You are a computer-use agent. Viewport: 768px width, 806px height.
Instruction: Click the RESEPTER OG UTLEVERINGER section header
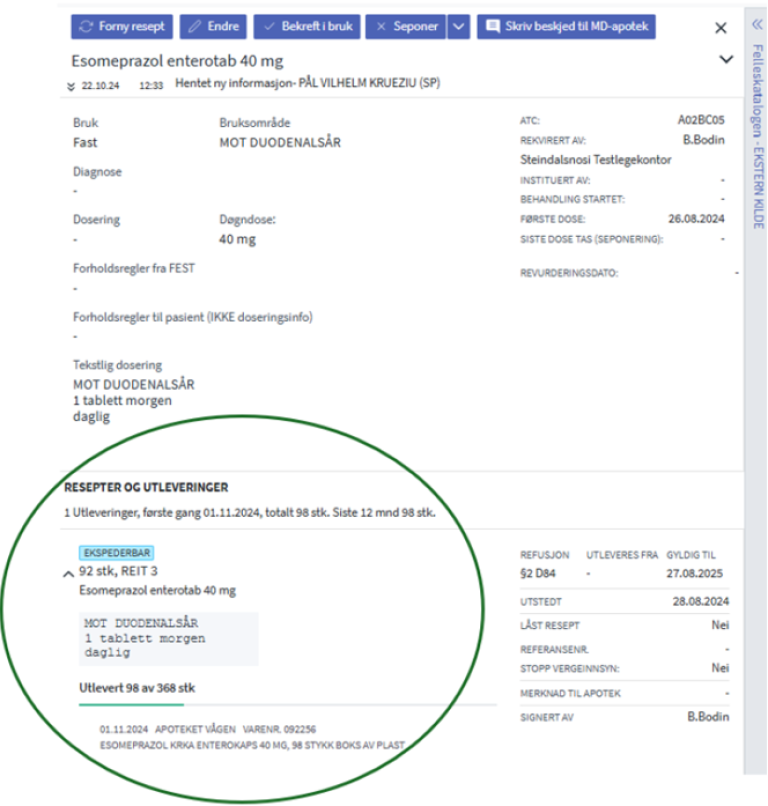[146, 488]
